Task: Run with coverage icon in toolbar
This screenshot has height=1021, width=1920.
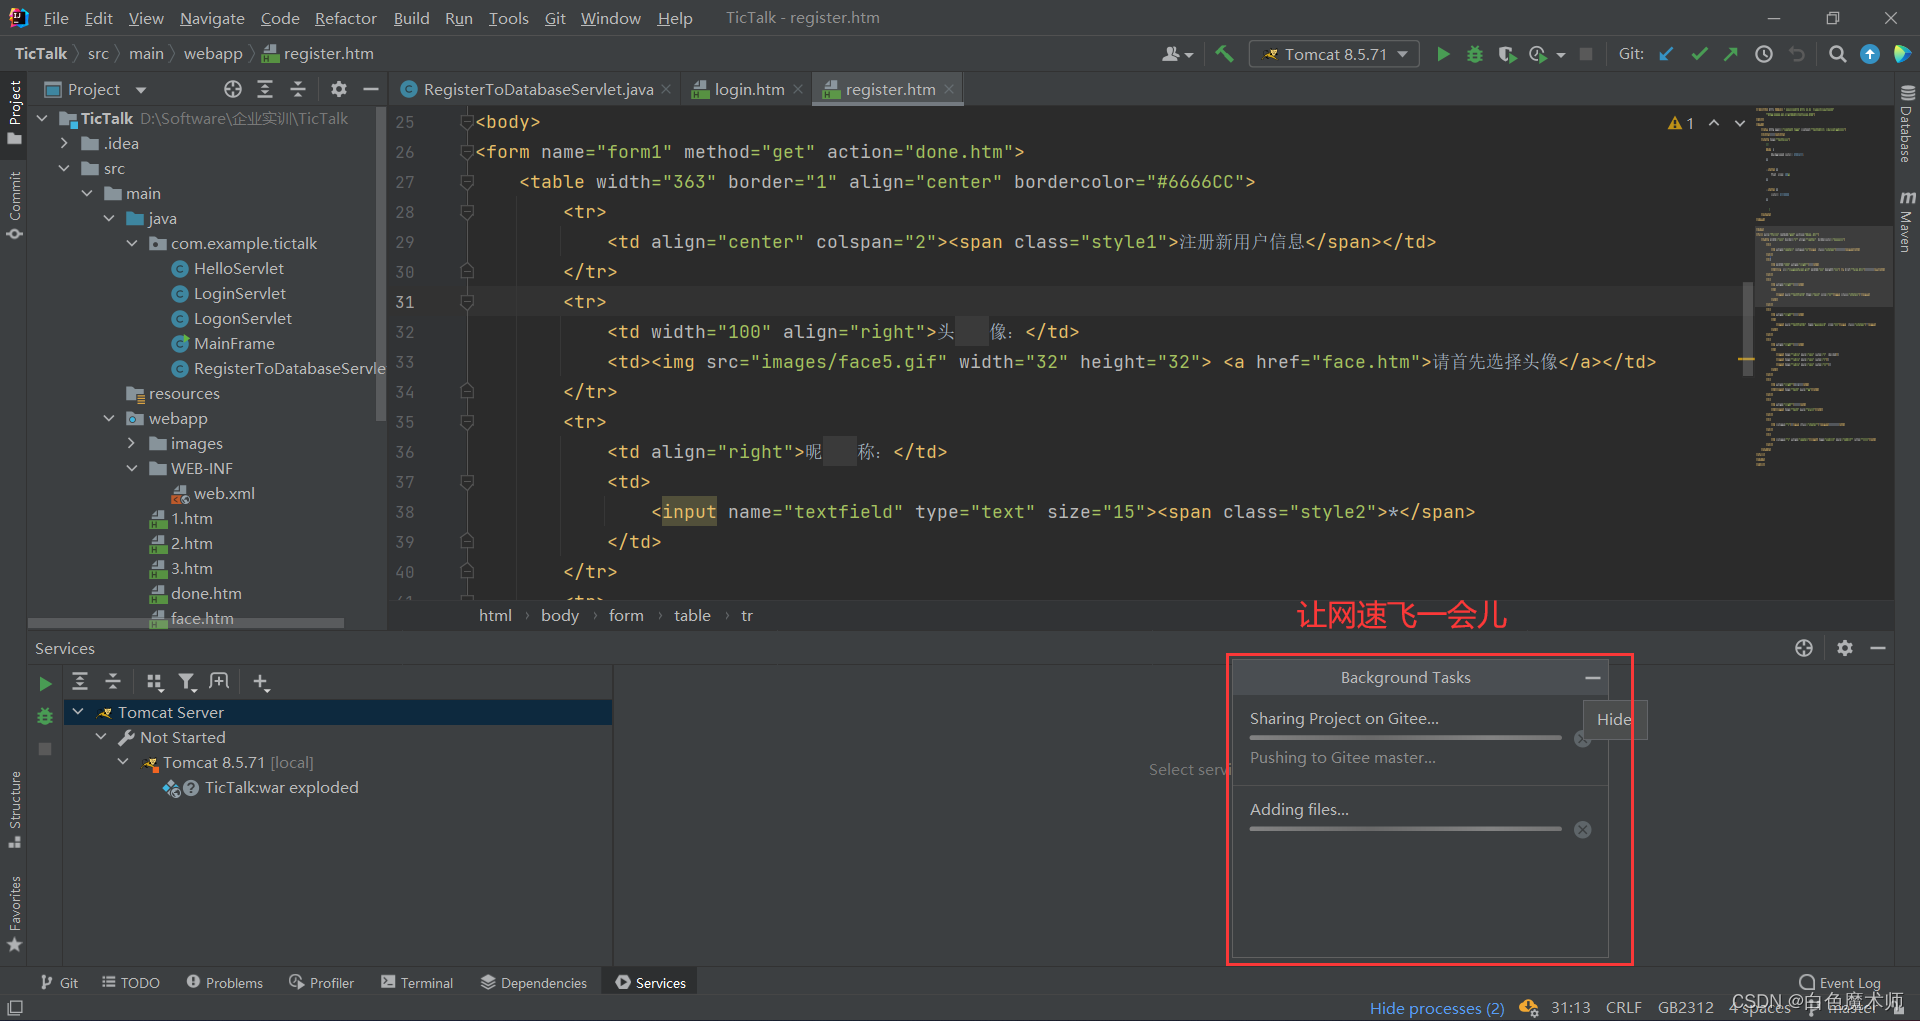Action: coord(1507,54)
